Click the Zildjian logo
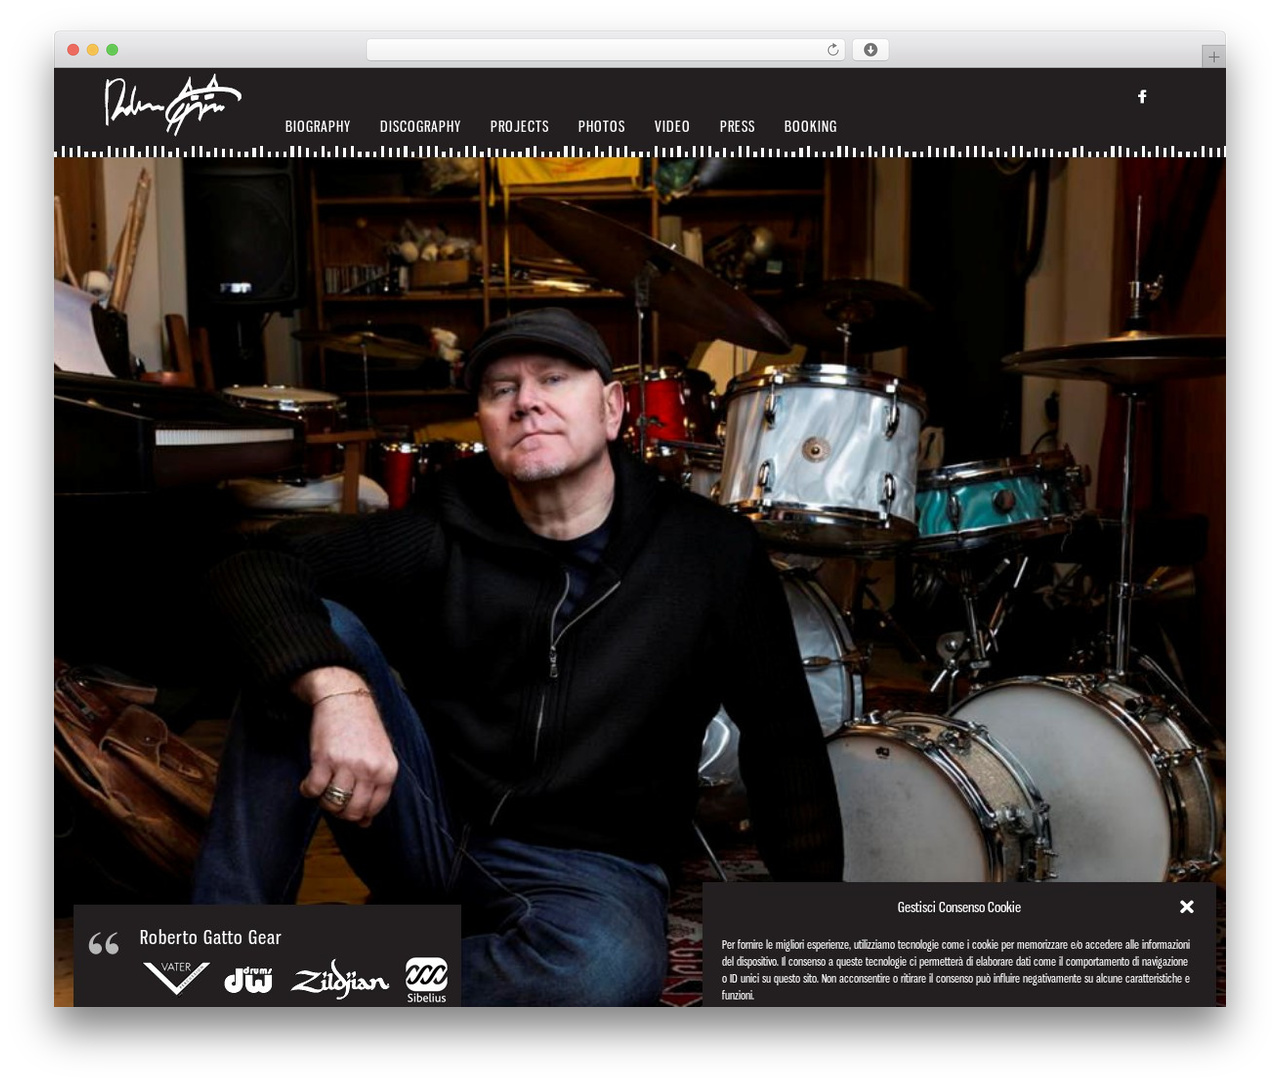Viewport: 1280px width, 1084px height. point(340,980)
